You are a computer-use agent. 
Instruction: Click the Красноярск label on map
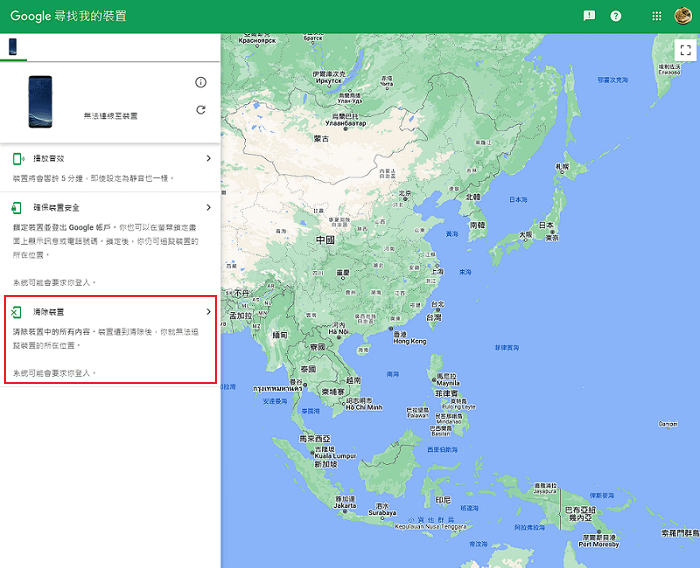pyautogui.click(x=257, y=40)
